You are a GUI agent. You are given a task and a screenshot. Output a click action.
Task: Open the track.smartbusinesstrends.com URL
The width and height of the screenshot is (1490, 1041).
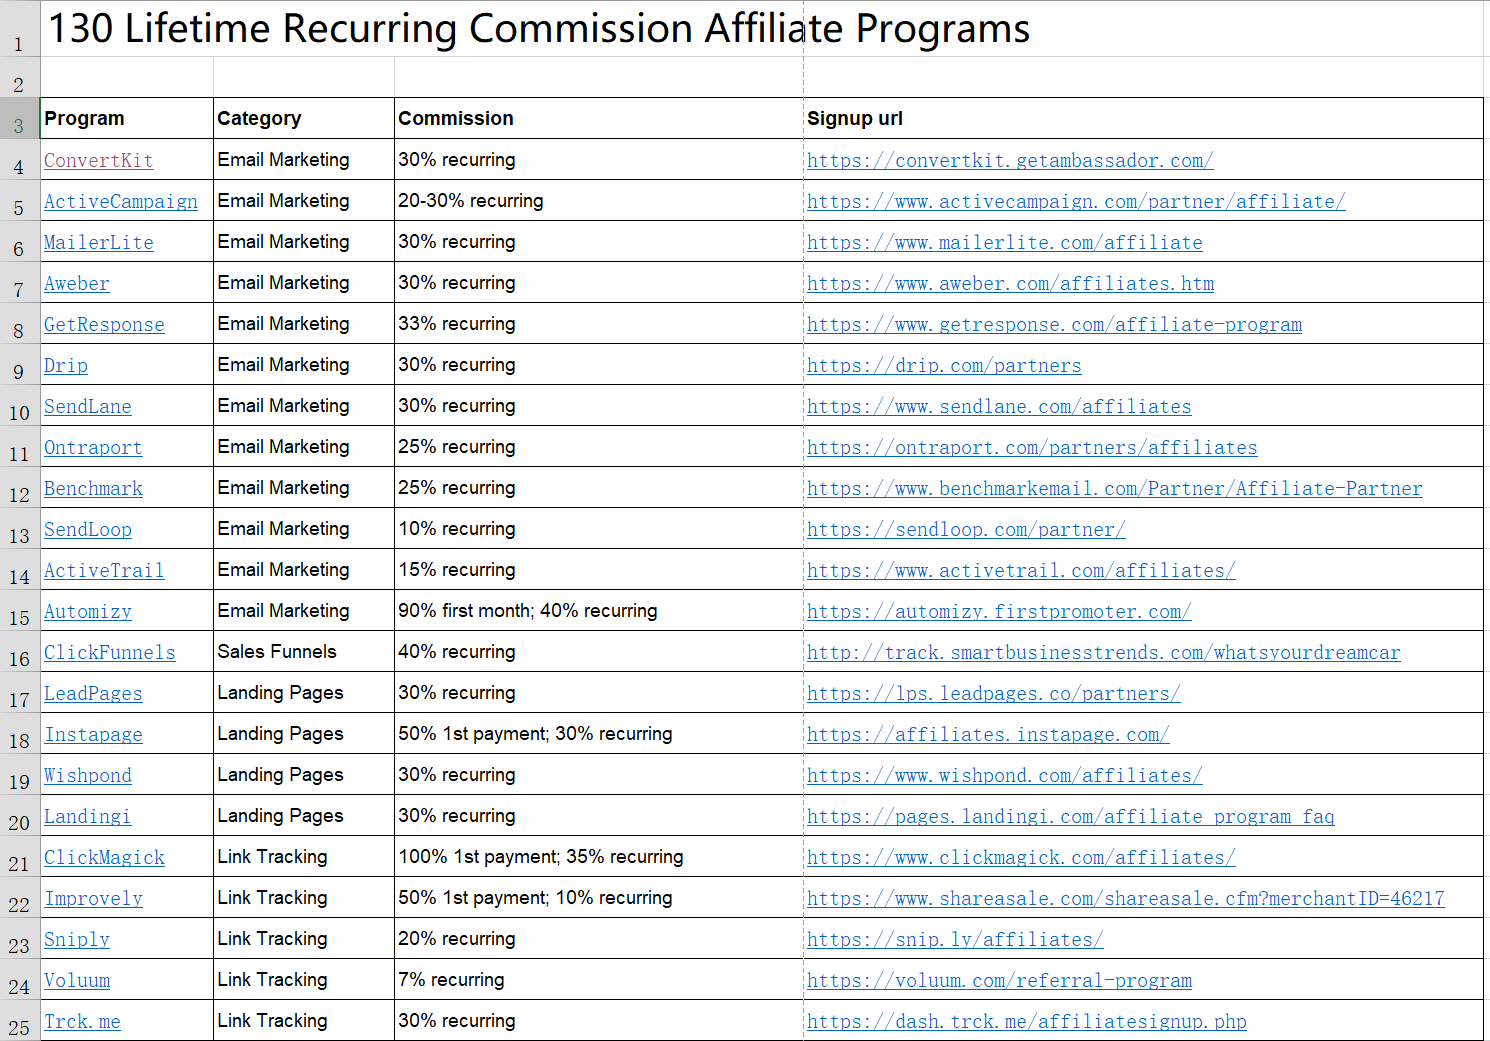point(1104,652)
